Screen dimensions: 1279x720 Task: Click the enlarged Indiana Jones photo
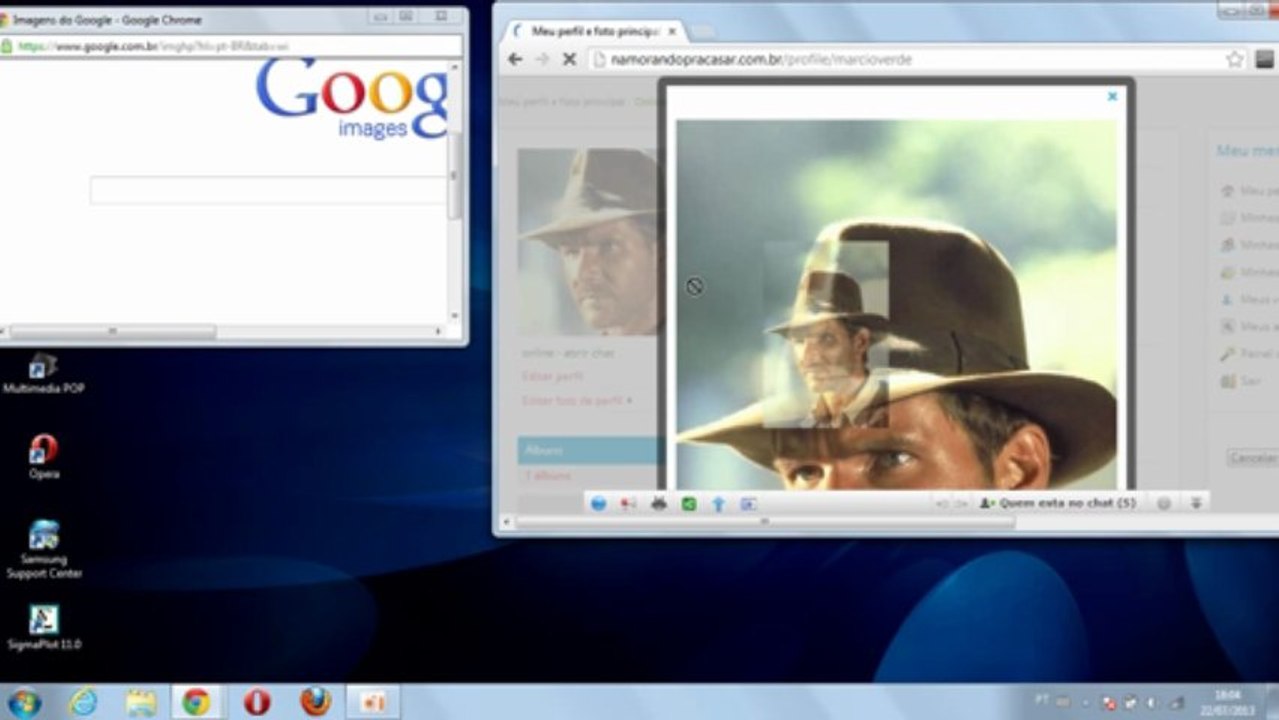(896, 305)
